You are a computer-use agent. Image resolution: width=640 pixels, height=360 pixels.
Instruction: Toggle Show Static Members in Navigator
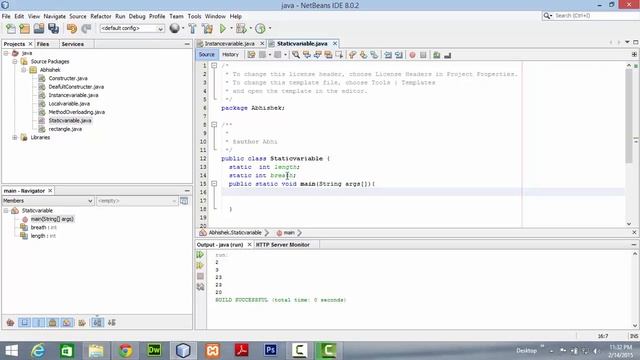click(39, 322)
